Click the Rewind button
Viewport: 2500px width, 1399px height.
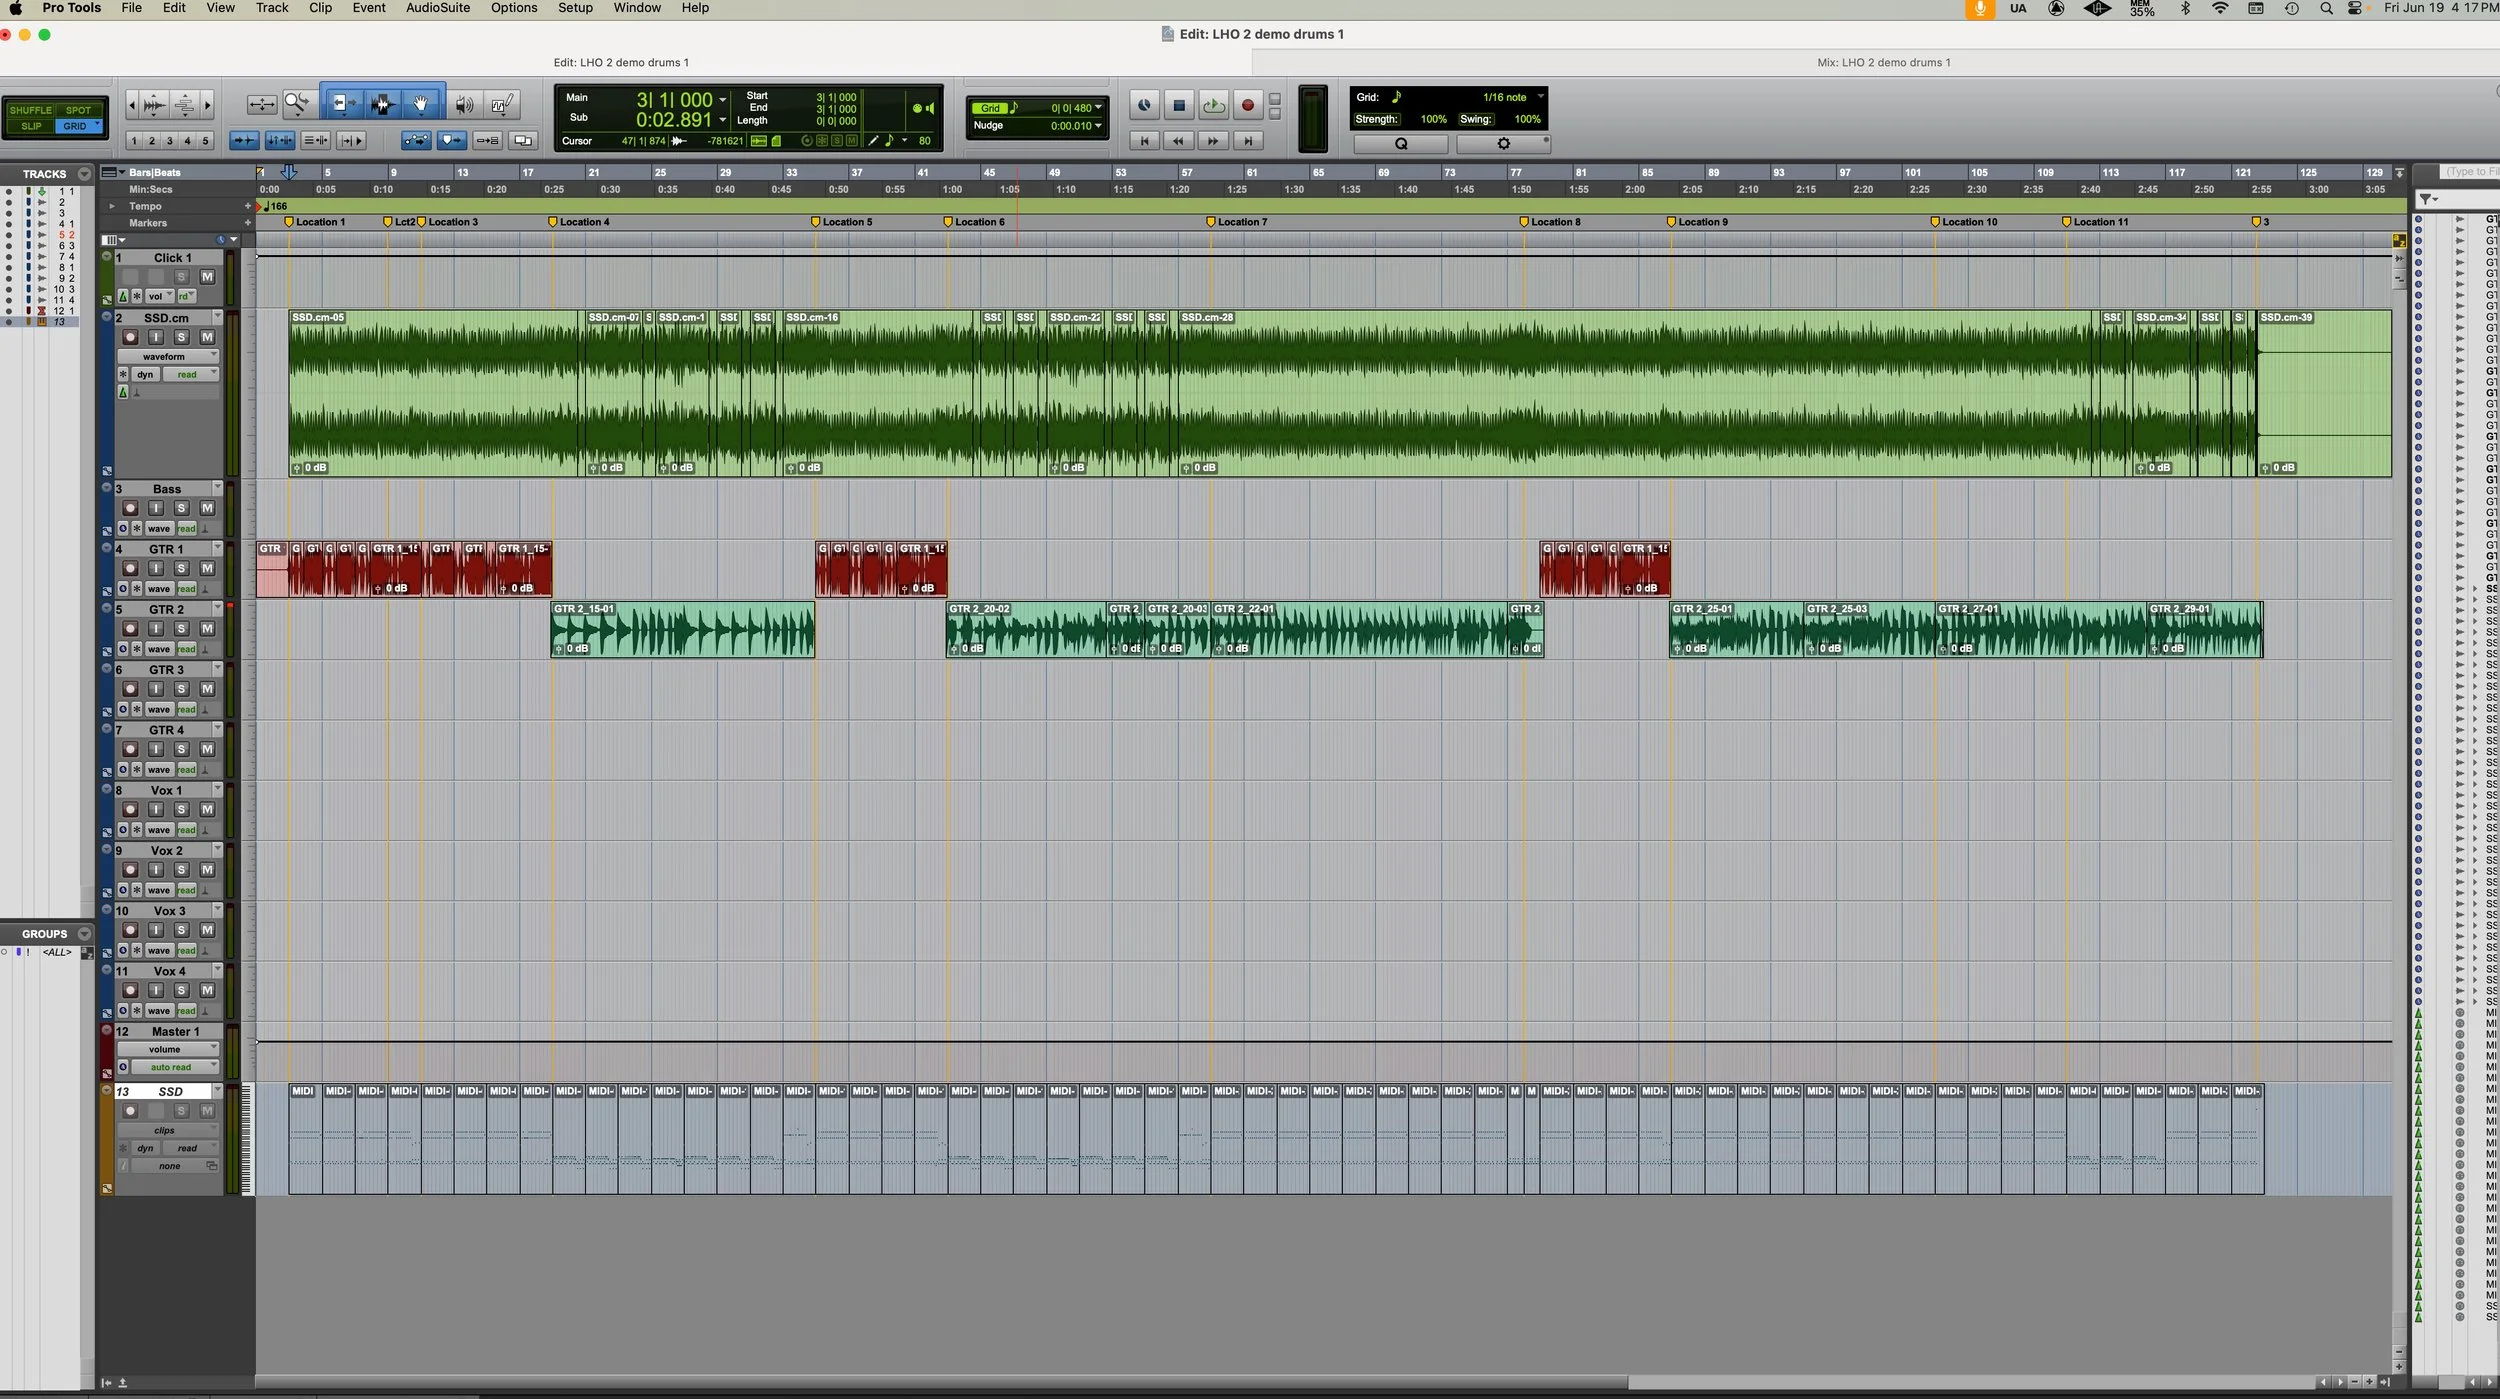pyautogui.click(x=1179, y=141)
